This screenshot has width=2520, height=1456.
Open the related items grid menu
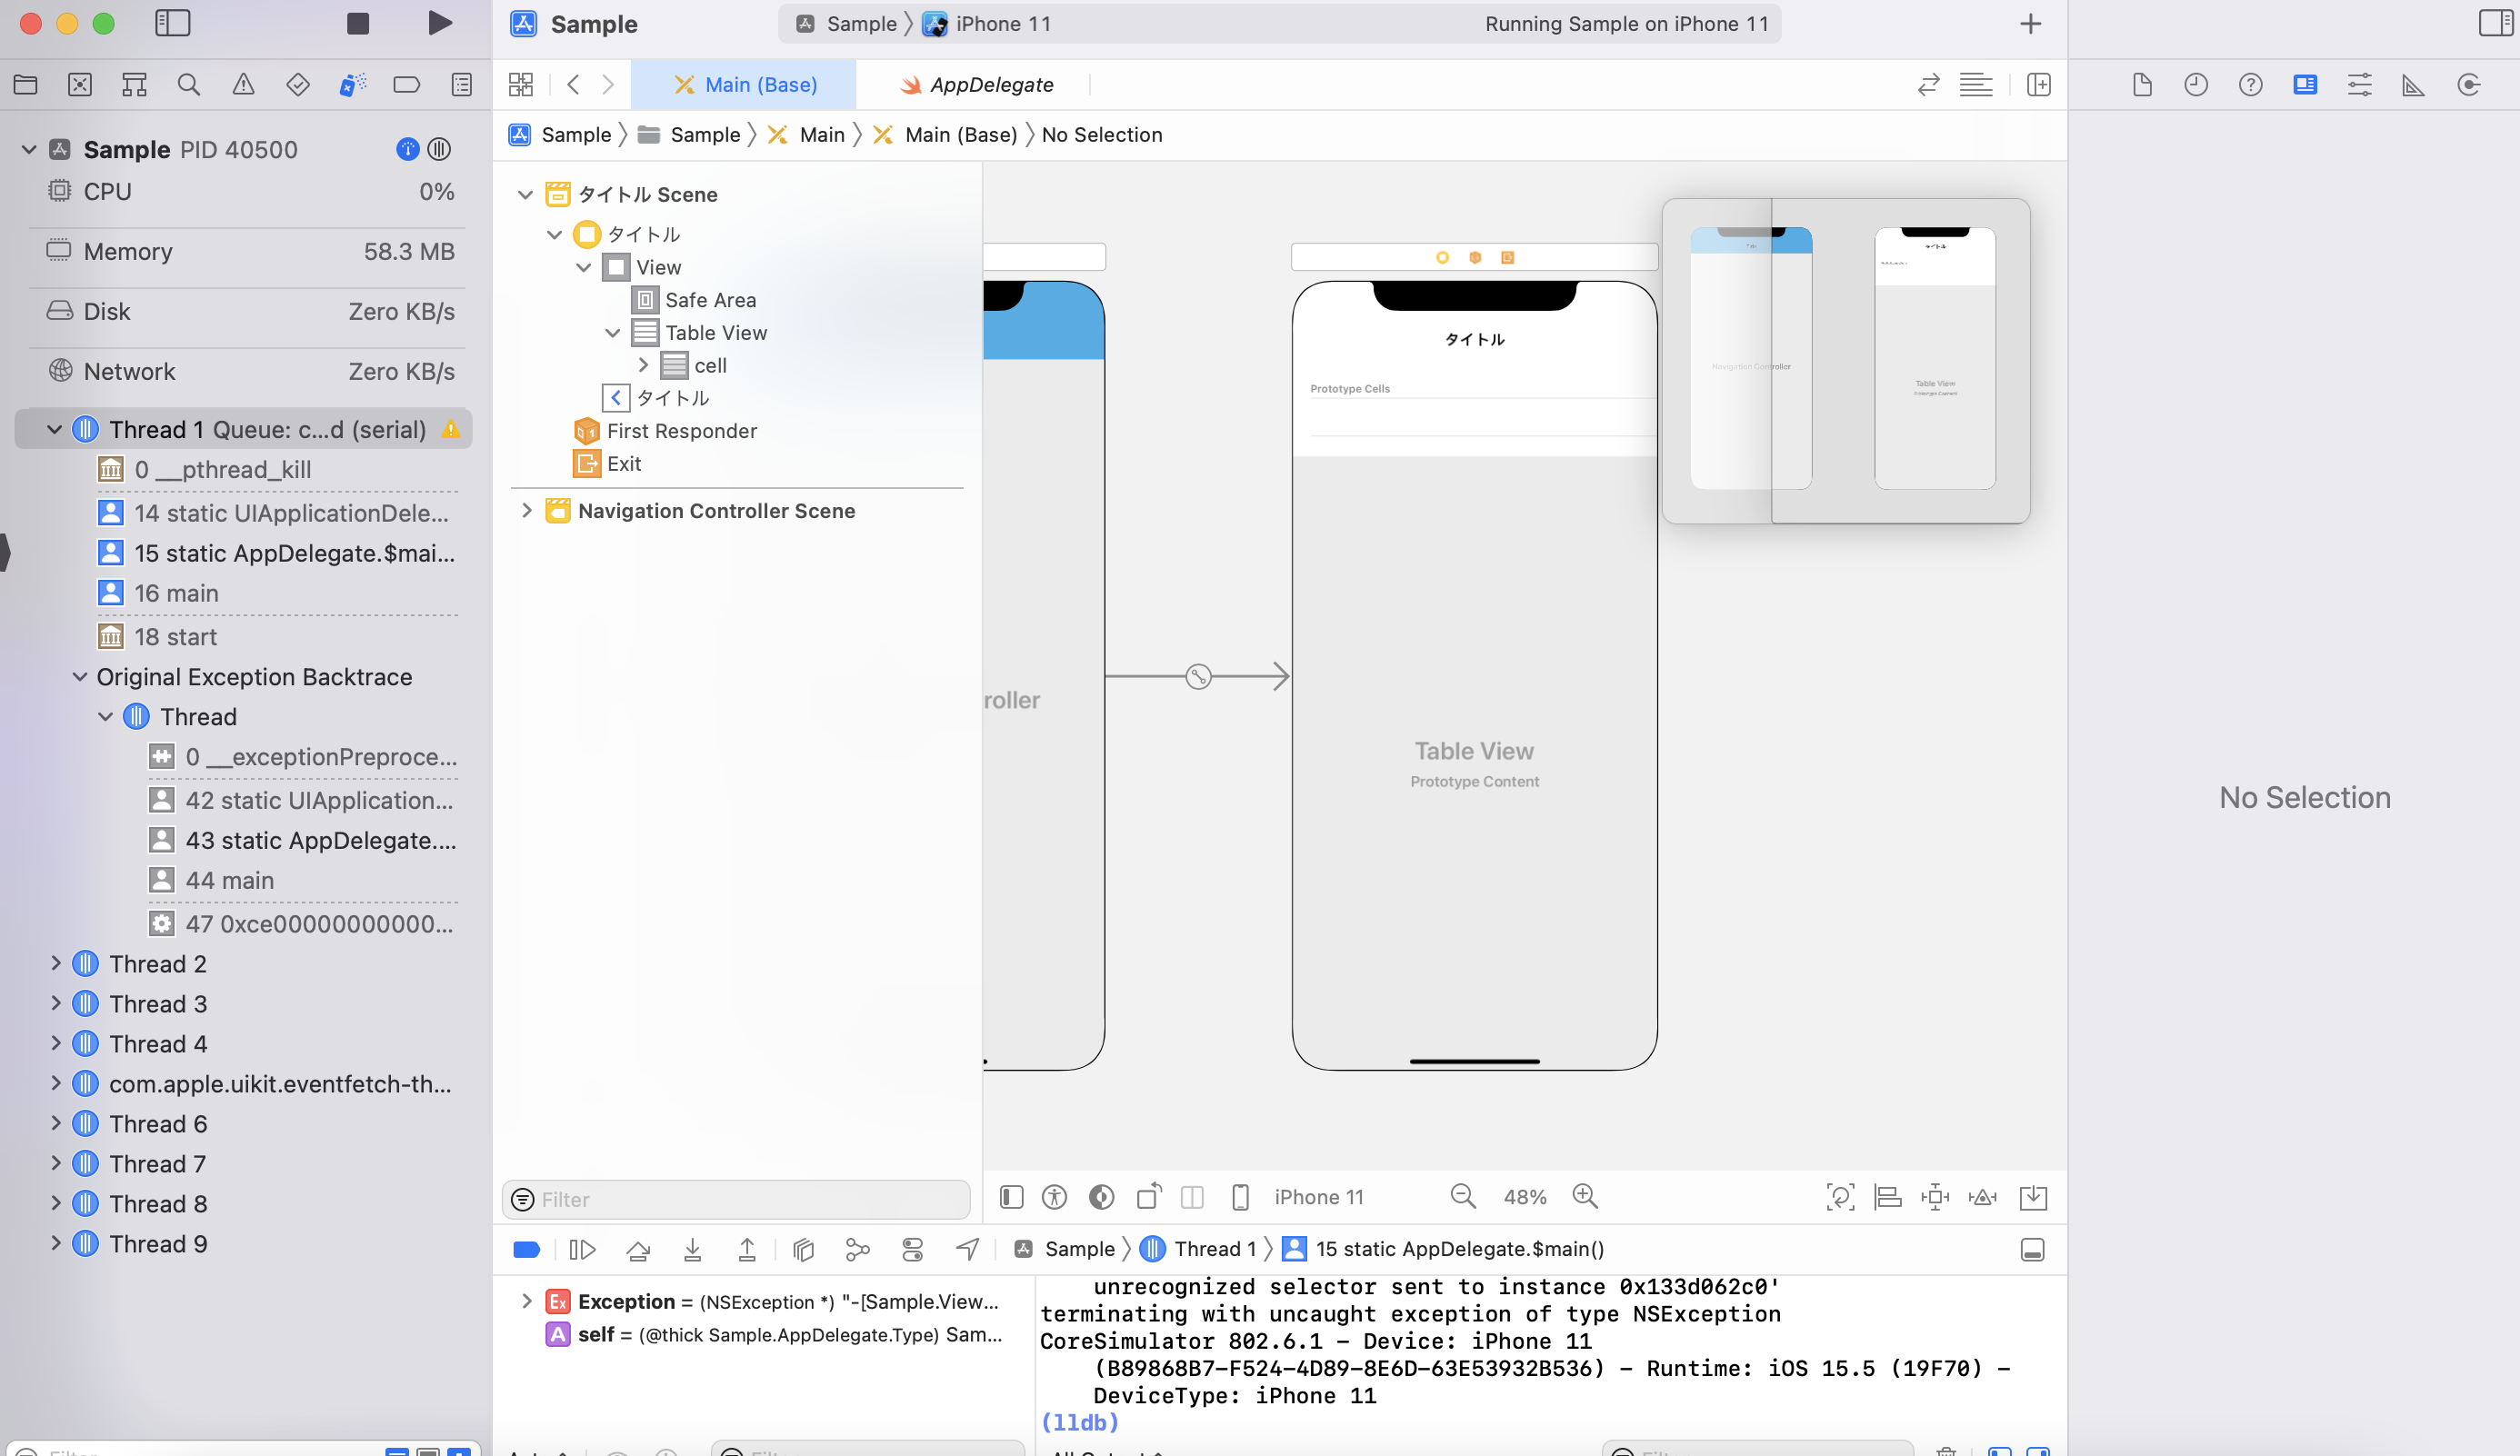[521, 85]
